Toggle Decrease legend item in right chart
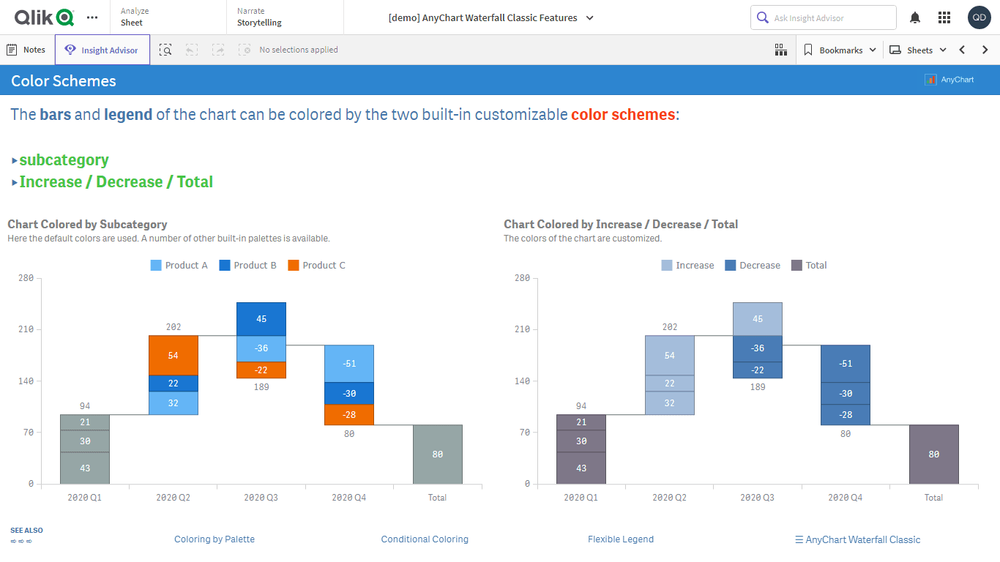This screenshot has height=562, width=1000. (752, 265)
